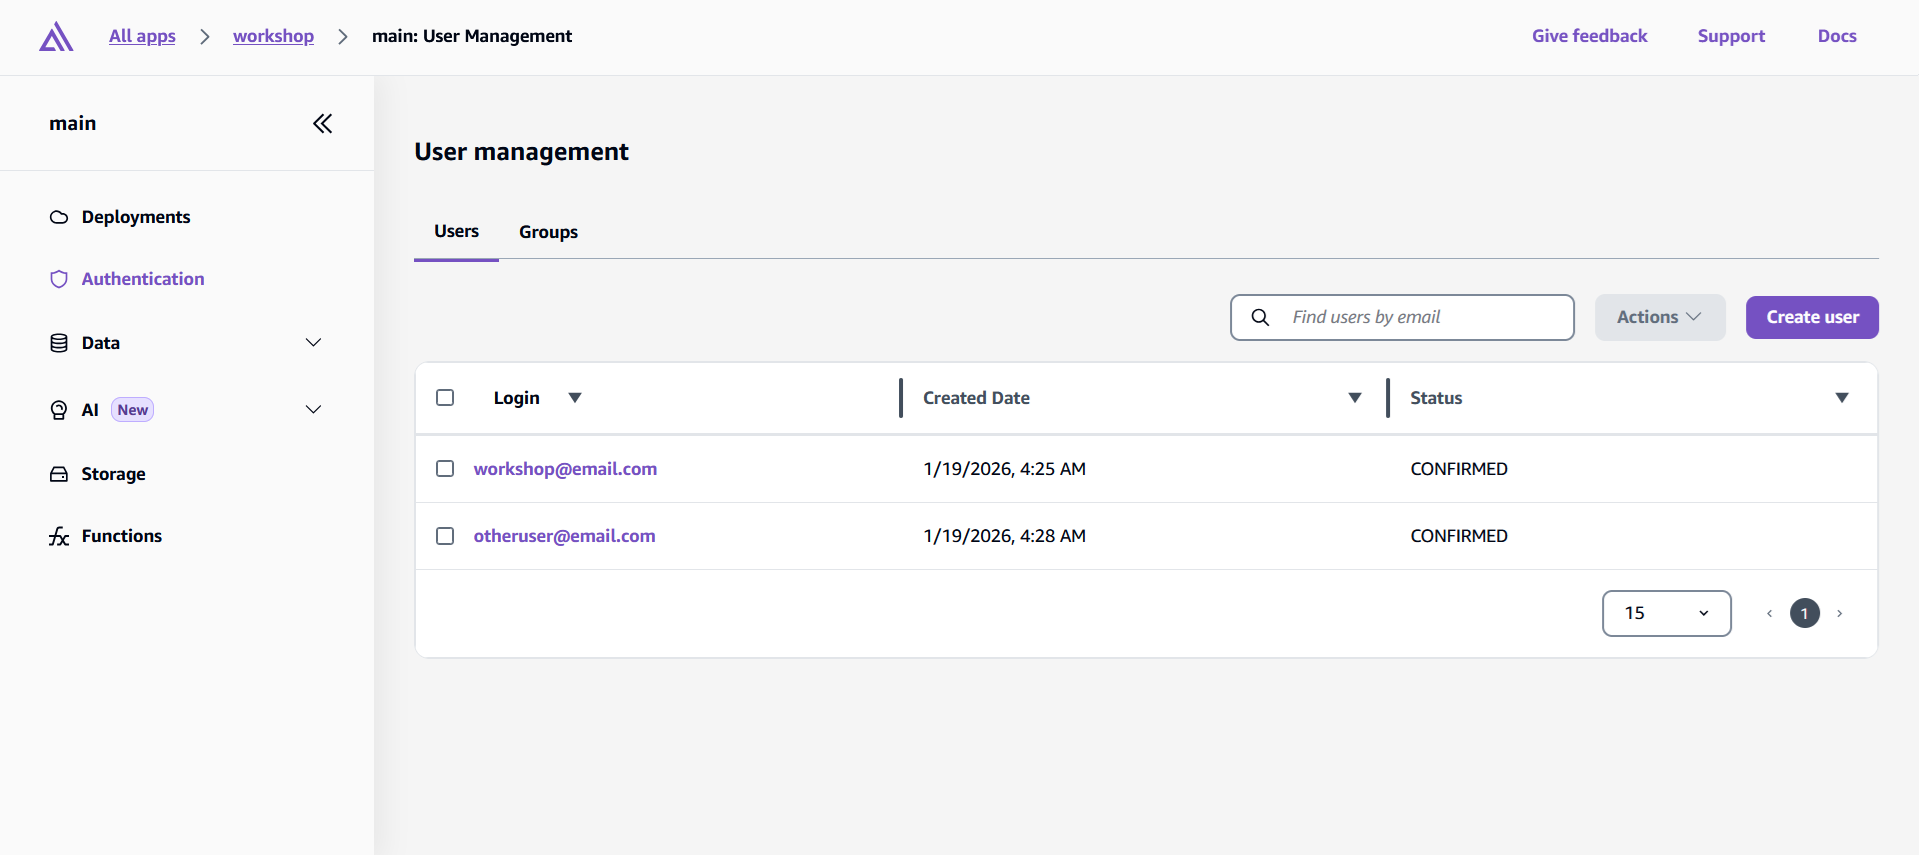The image size is (1919, 855).
Task: Click the Create user button
Action: tap(1812, 317)
